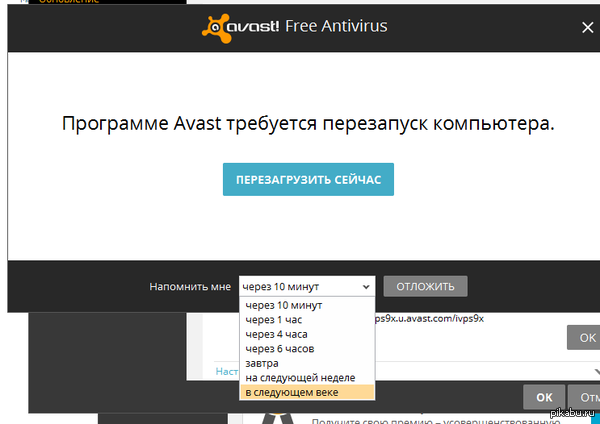Image resolution: width=600 pixels, height=424 pixels.
Task: Click the bold OK button at bottom
Action: coord(544,397)
